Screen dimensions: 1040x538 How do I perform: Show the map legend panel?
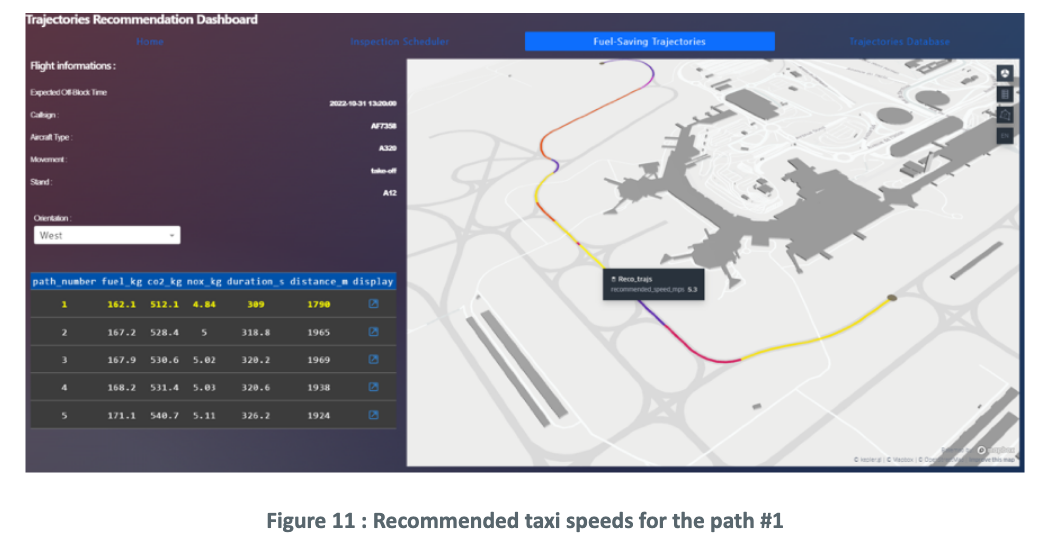[1005, 94]
